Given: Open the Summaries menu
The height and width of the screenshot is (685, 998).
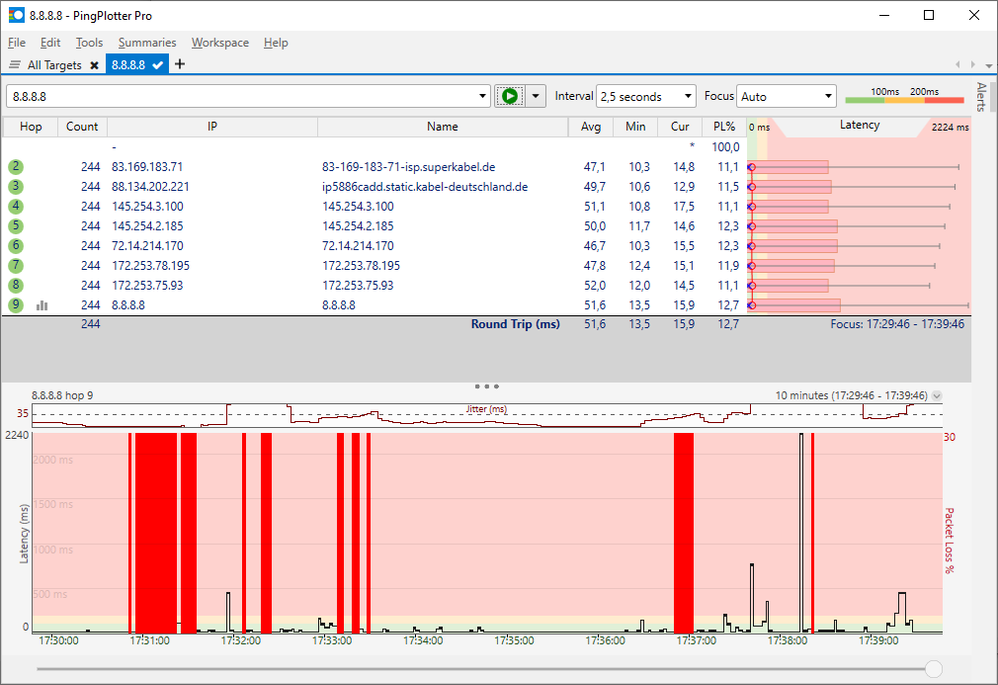Looking at the screenshot, I should coord(147,43).
